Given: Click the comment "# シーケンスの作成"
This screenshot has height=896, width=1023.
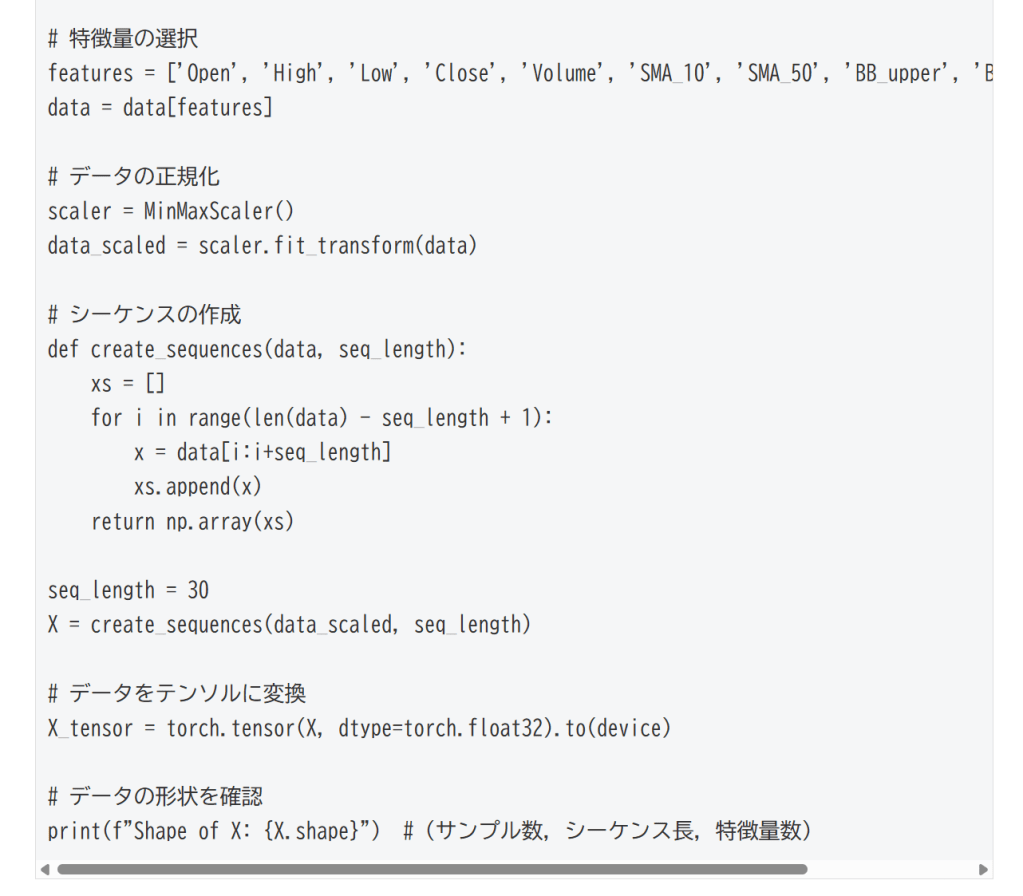Looking at the screenshot, I should point(144,315).
